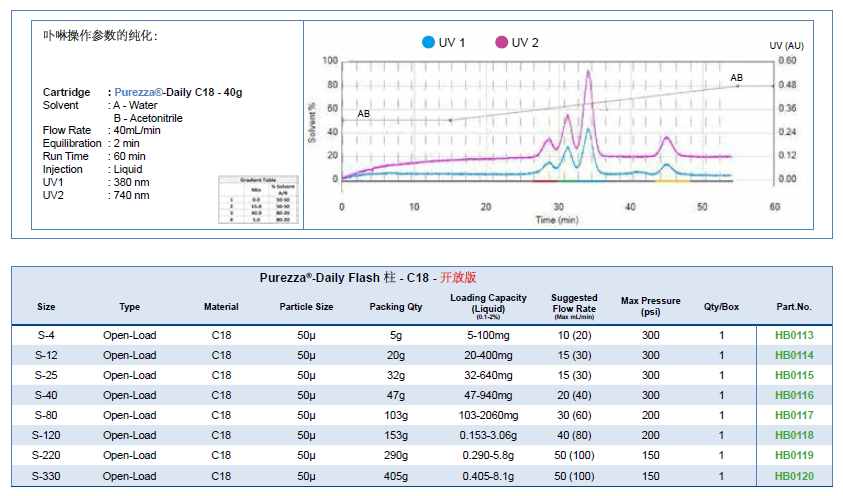Click the 20-400mg loading capacity cell

(488, 355)
